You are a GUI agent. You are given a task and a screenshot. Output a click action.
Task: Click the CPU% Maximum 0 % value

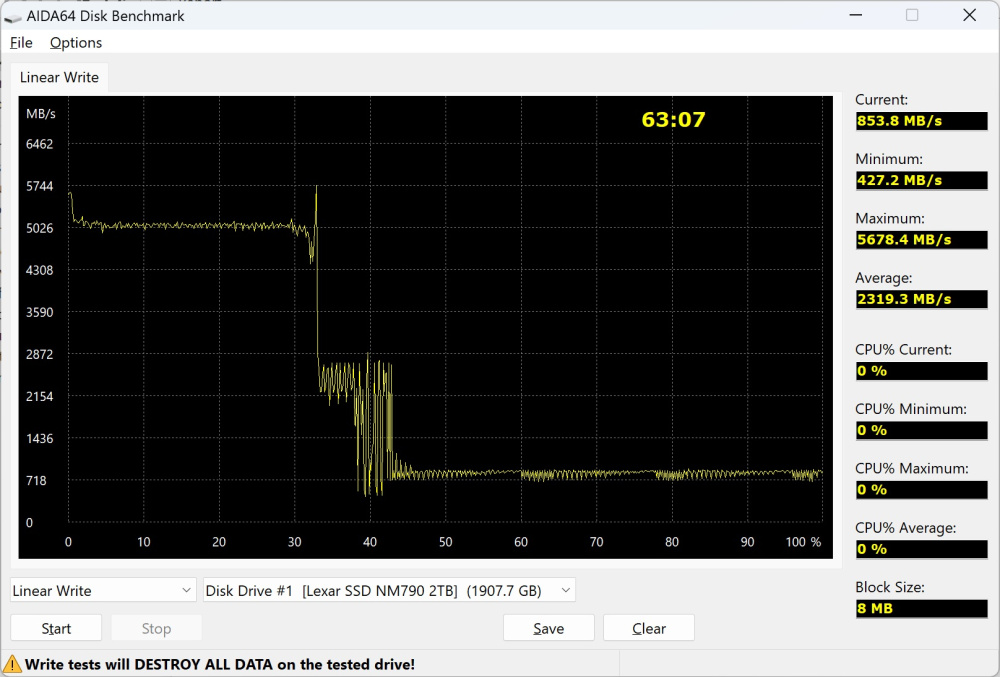pyautogui.click(x=922, y=490)
